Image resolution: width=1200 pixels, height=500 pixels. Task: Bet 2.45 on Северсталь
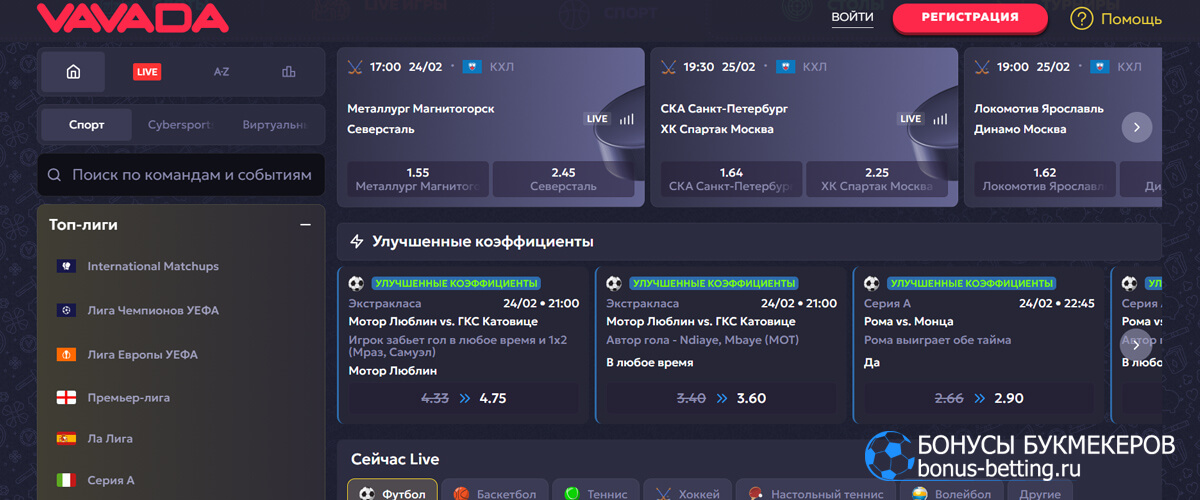pyautogui.click(x=564, y=179)
